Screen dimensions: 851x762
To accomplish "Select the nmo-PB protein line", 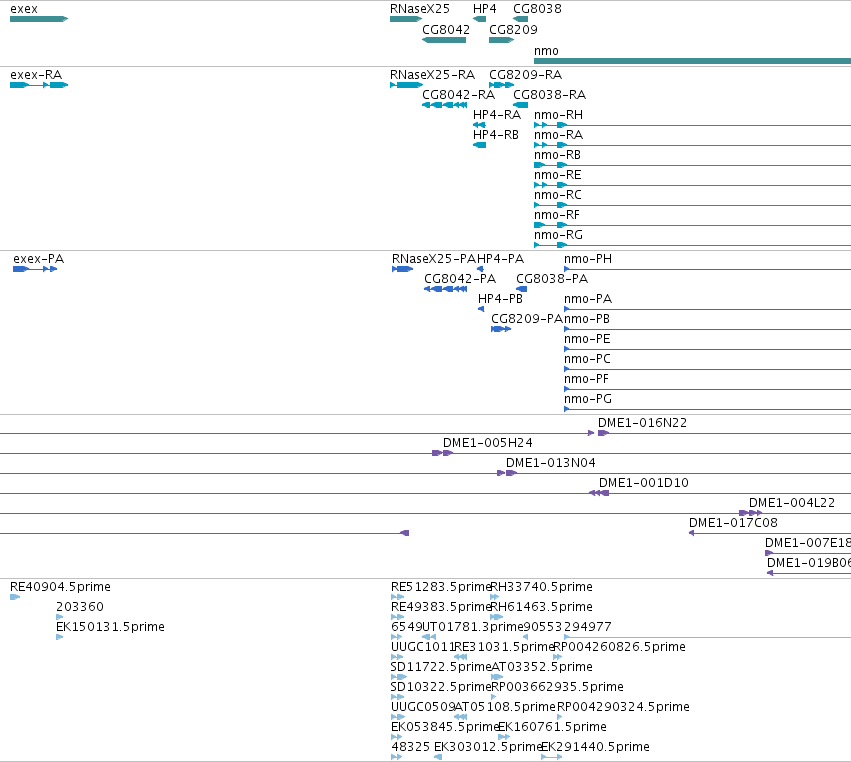I will coord(707,329).
